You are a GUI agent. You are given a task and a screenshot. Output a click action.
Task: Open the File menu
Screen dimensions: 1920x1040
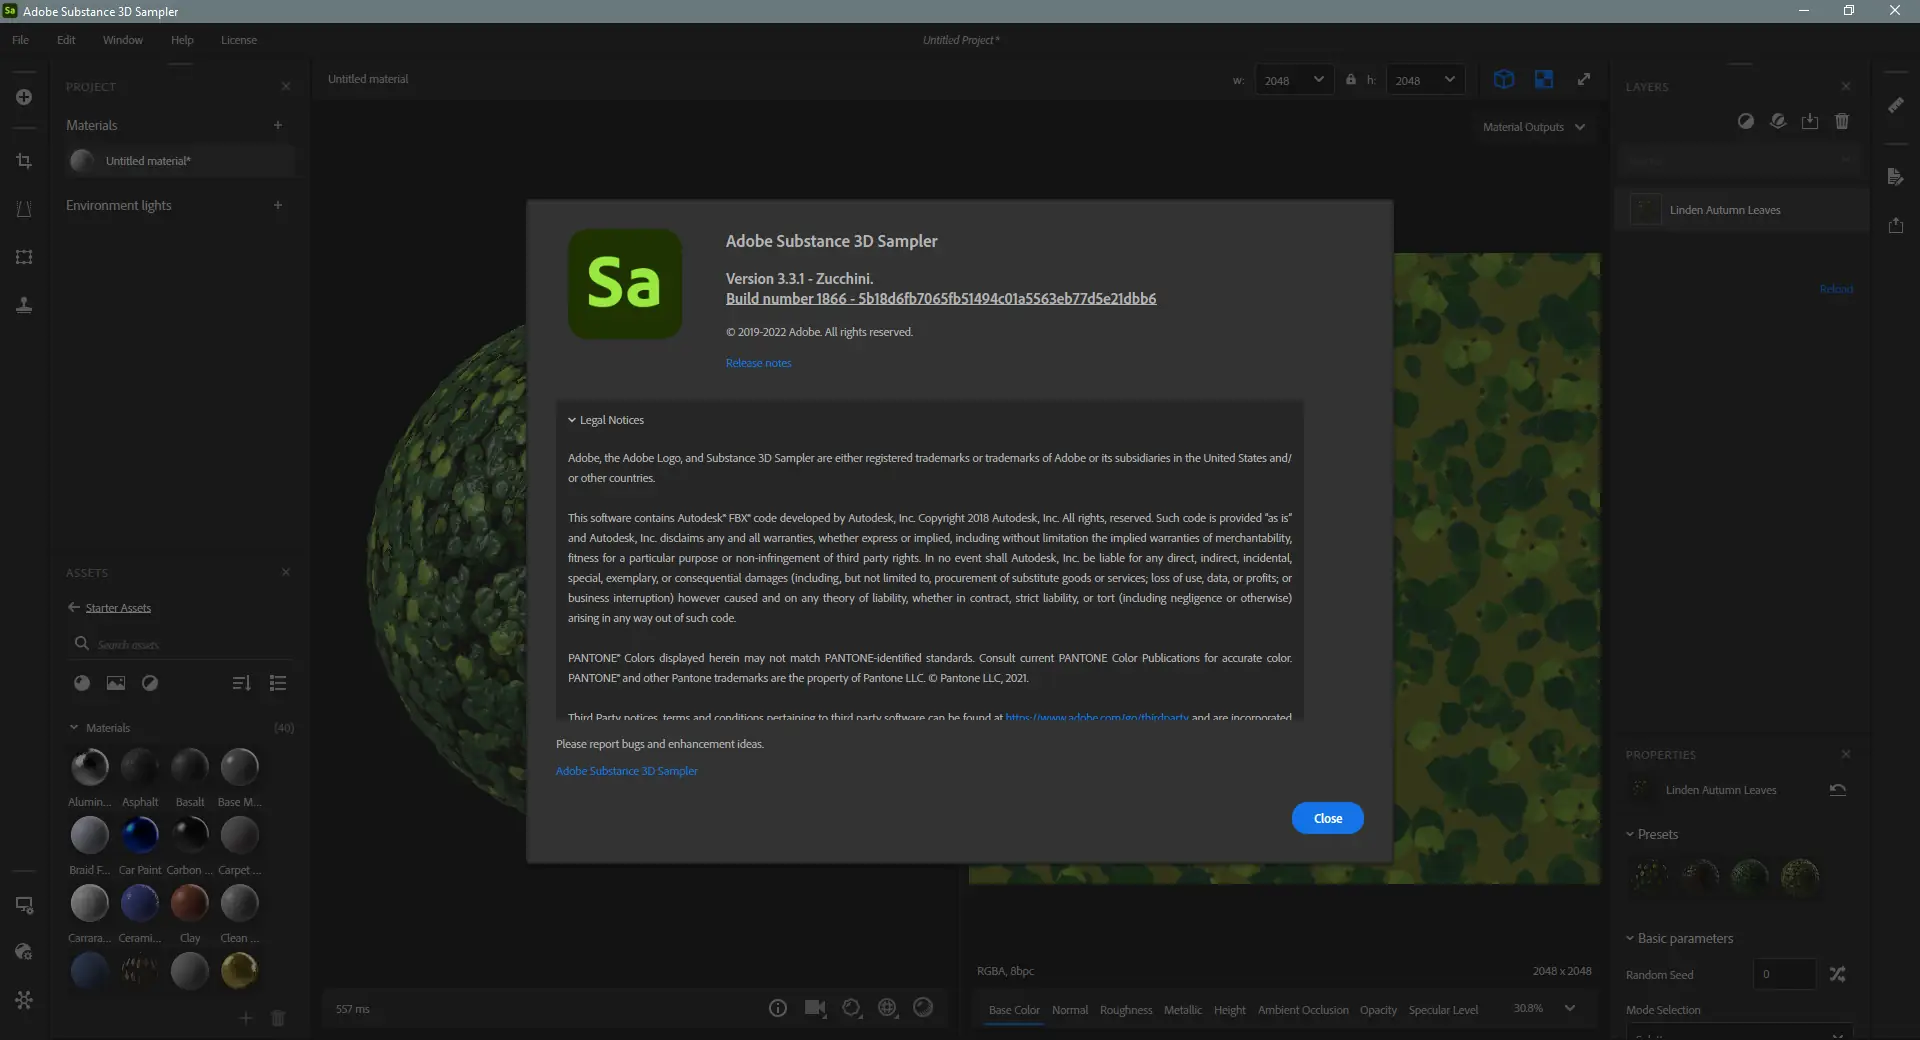(x=20, y=40)
